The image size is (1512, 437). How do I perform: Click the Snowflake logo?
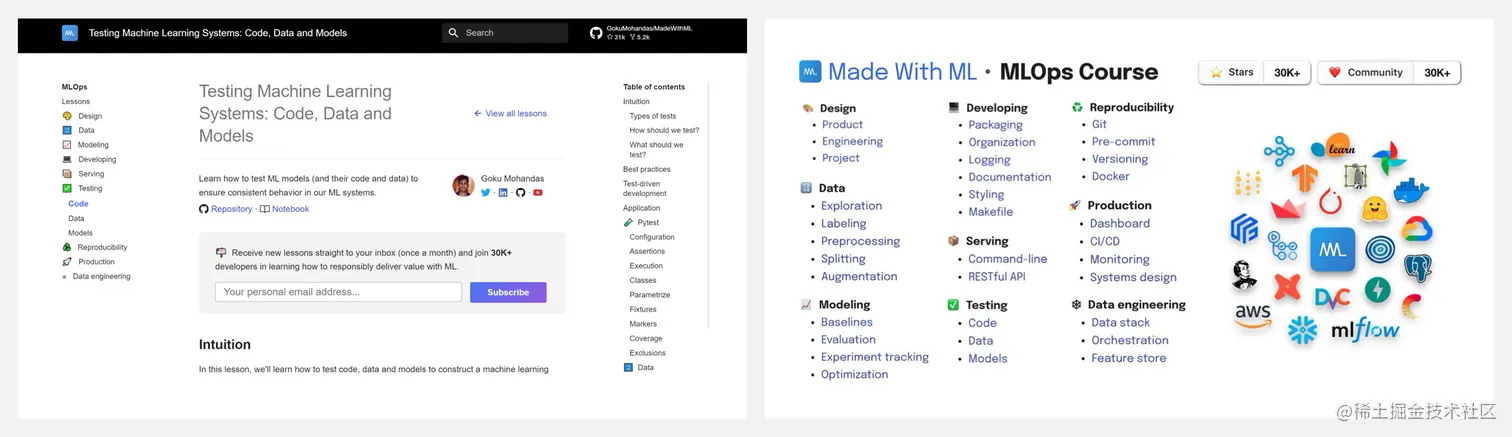1302,330
